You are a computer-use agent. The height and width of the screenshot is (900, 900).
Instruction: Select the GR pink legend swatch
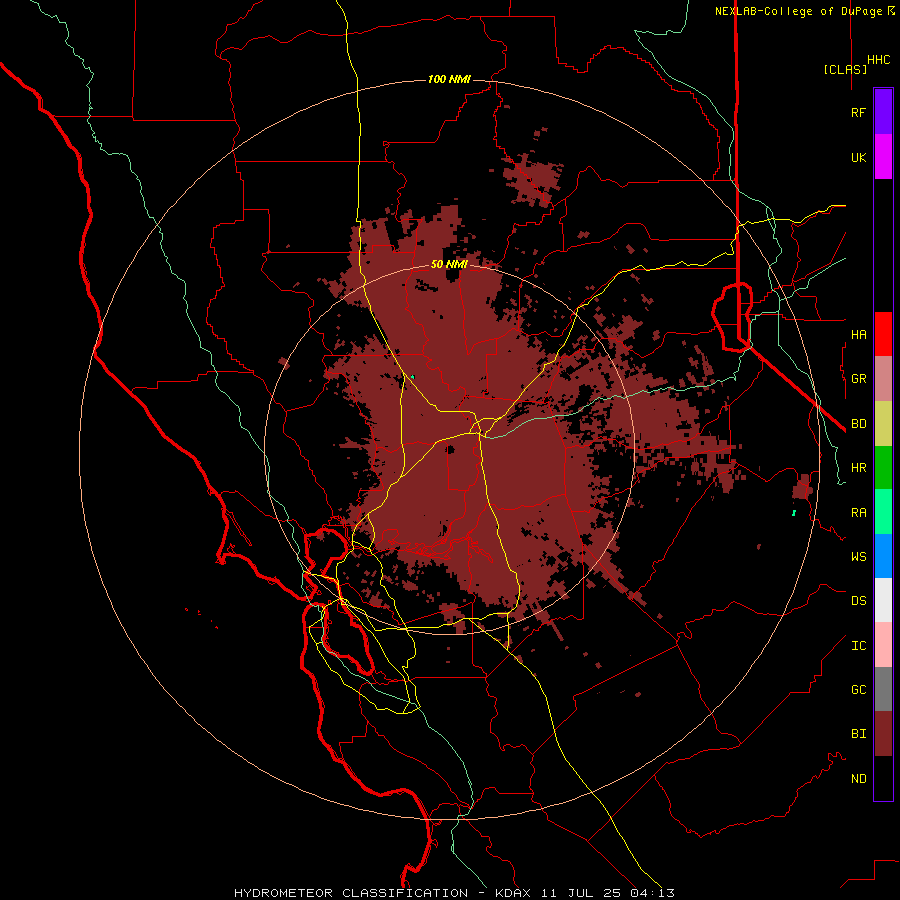tap(883, 379)
